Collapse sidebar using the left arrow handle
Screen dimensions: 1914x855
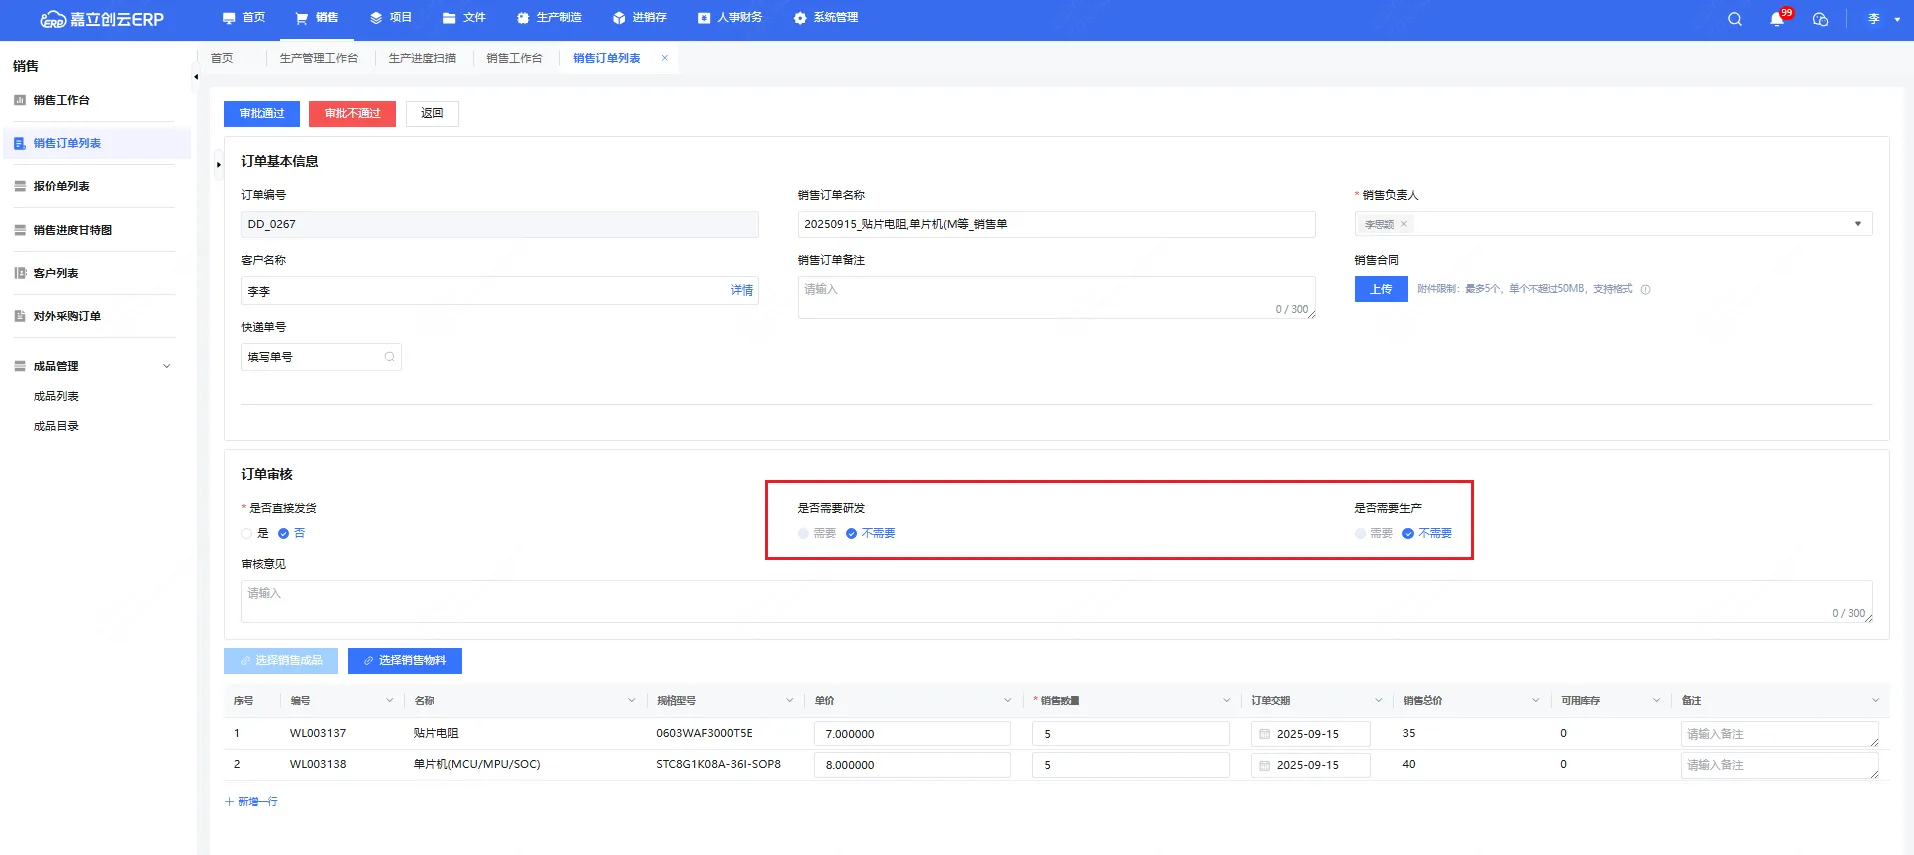(x=196, y=77)
